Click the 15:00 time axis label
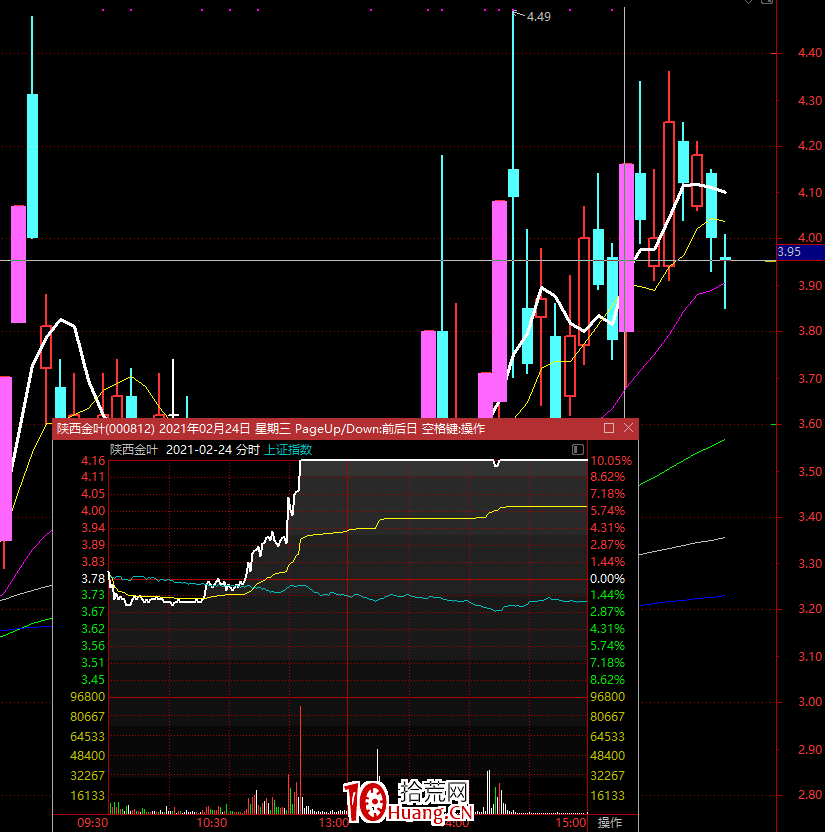Viewport: 825px width, 832px height. pyautogui.click(x=571, y=822)
